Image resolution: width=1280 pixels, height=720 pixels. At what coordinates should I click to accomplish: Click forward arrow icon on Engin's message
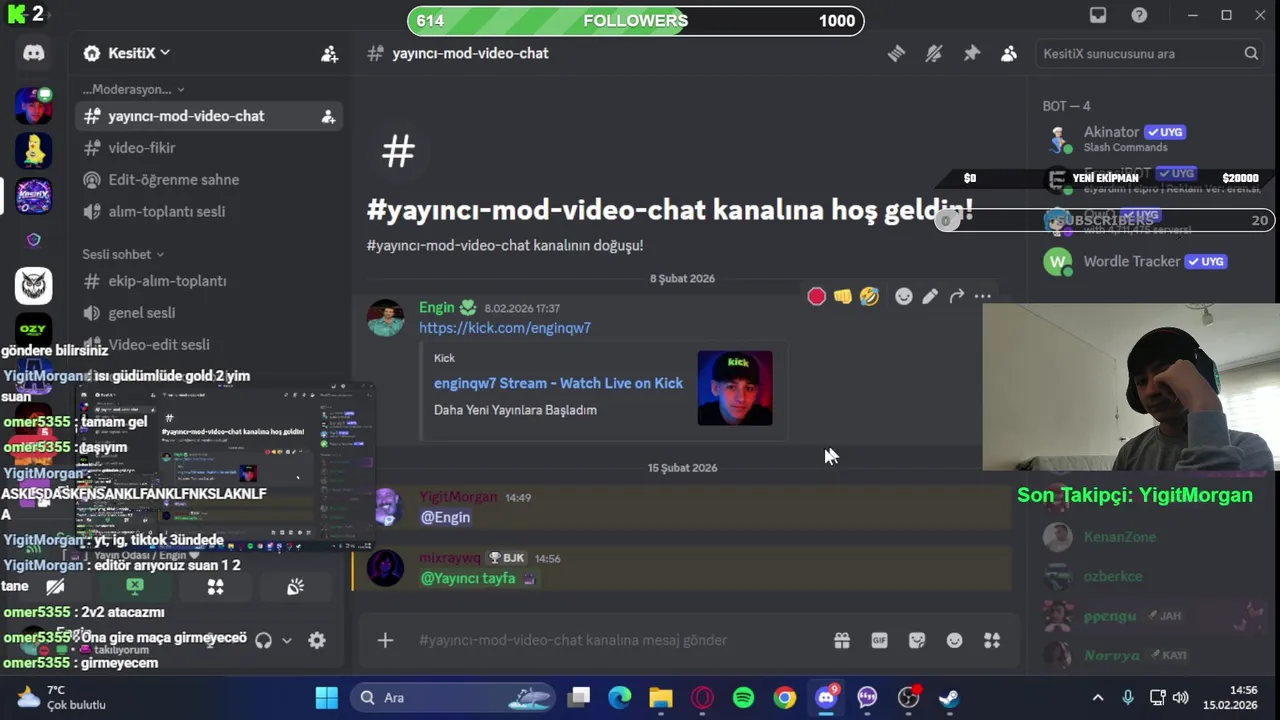click(x=957, y=296)
